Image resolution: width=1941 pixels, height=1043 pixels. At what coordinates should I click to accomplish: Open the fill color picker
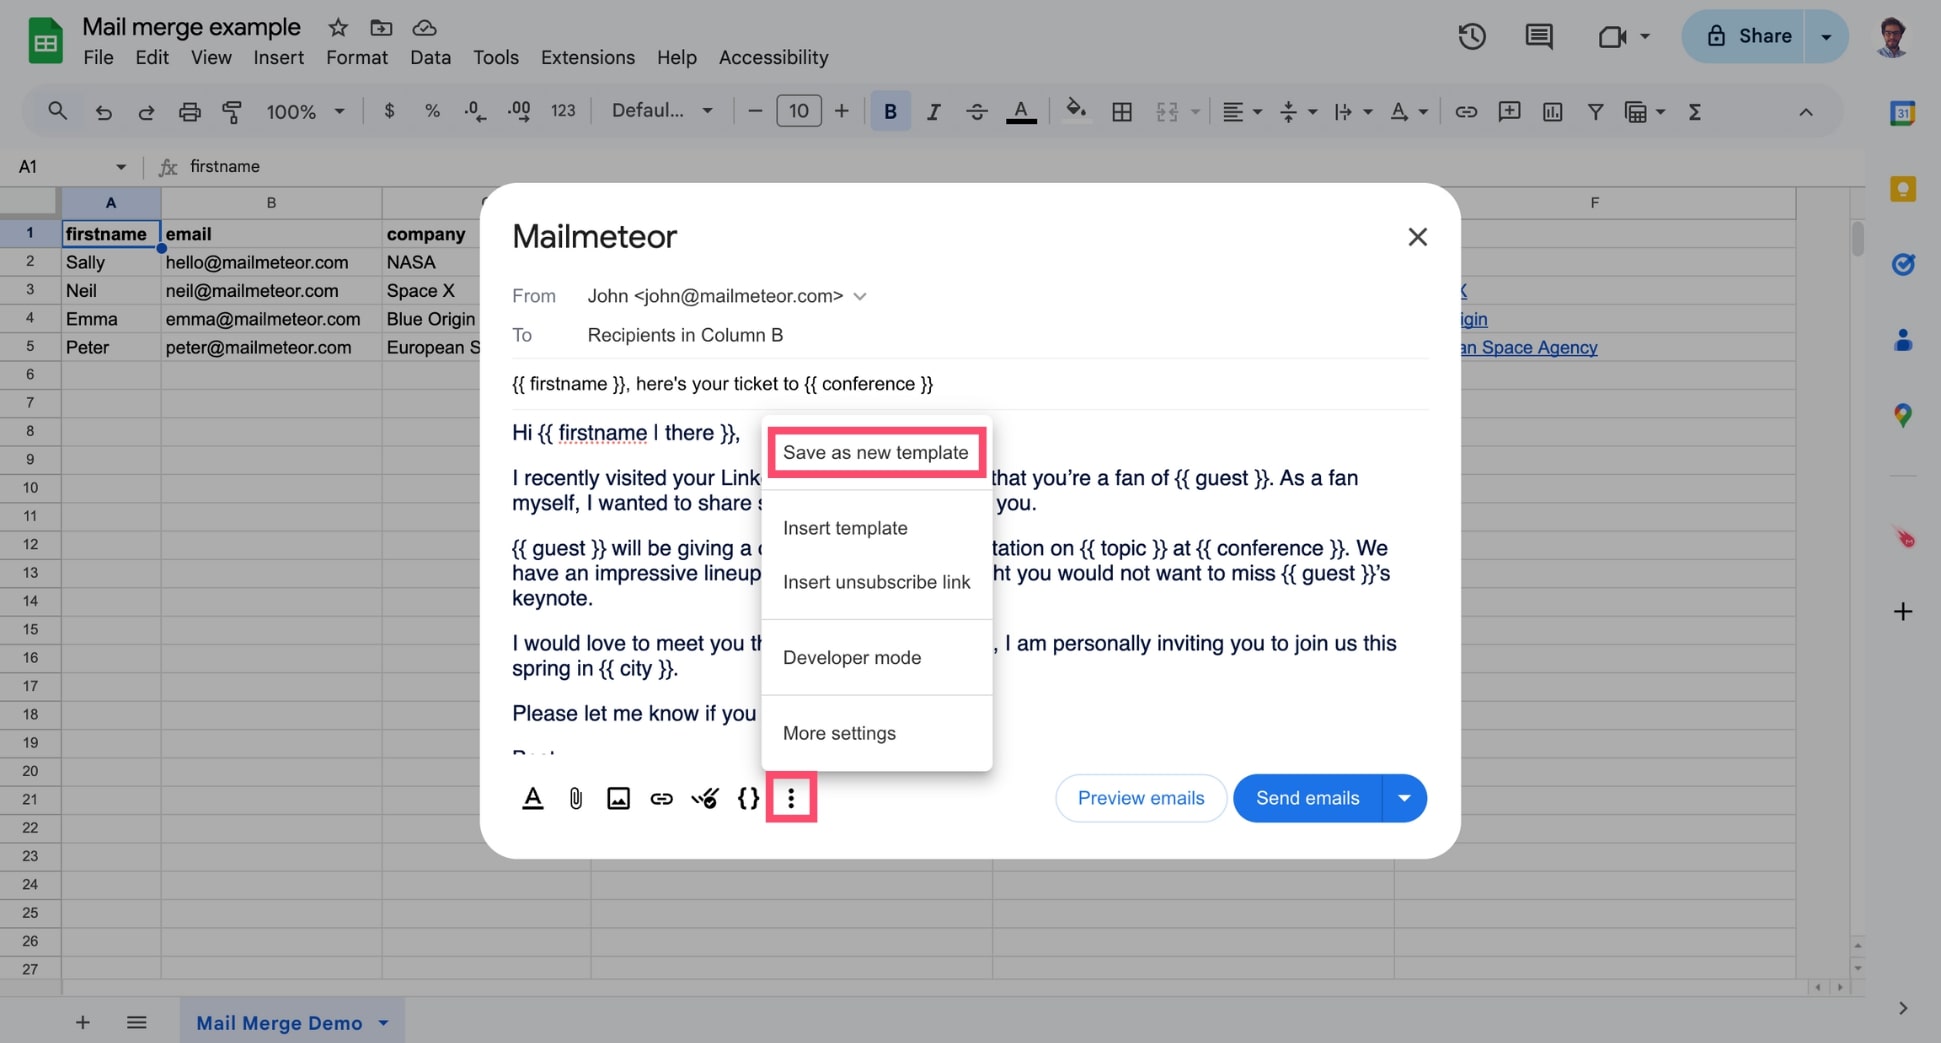tap(1075, 111)
